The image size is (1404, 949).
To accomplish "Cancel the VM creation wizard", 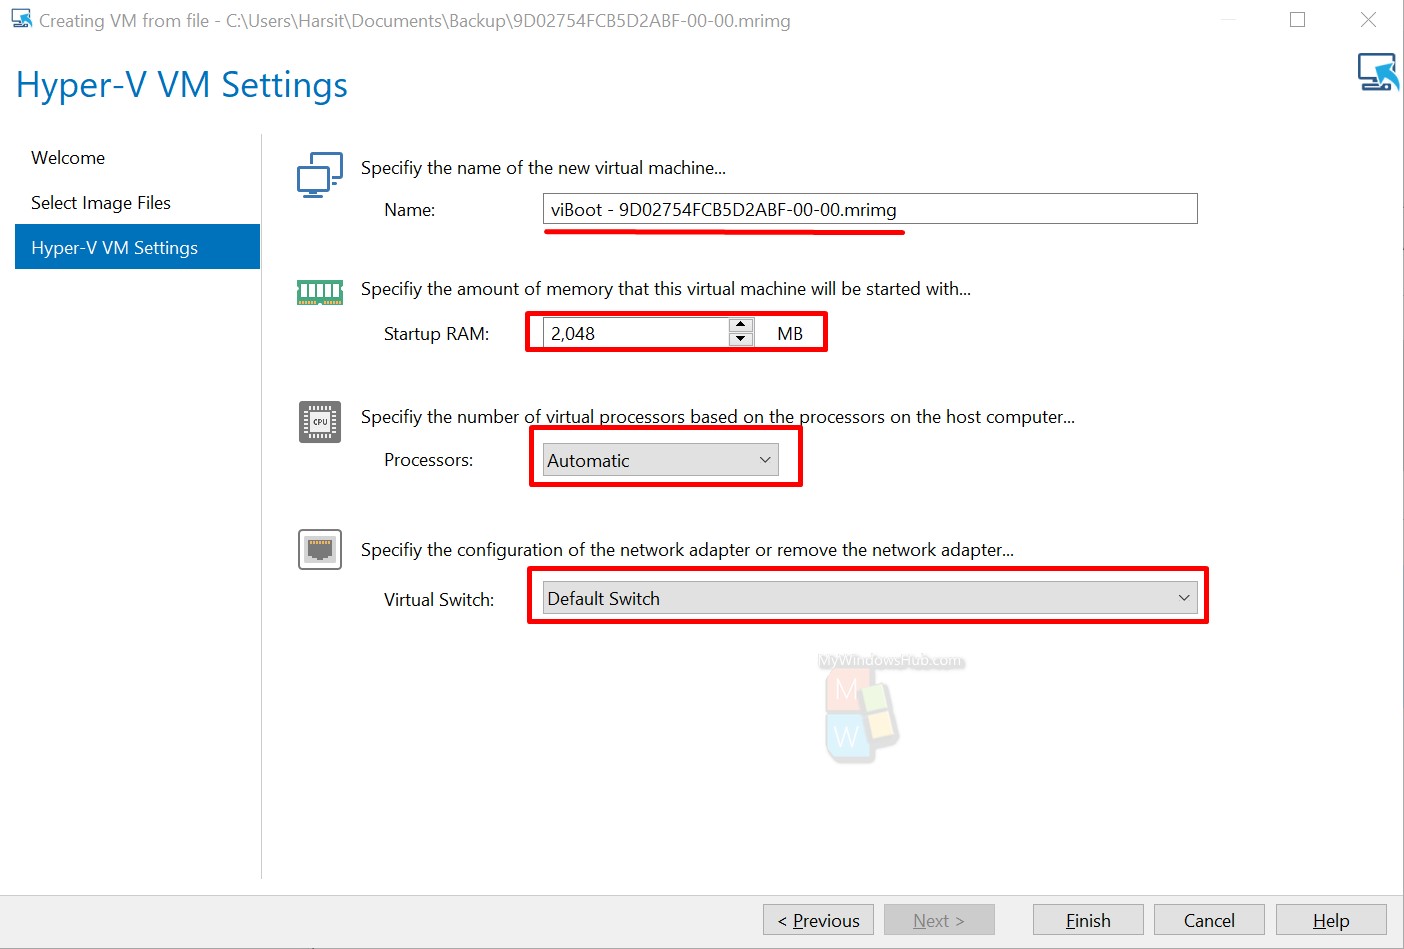I will click(x=1209, y=920).
